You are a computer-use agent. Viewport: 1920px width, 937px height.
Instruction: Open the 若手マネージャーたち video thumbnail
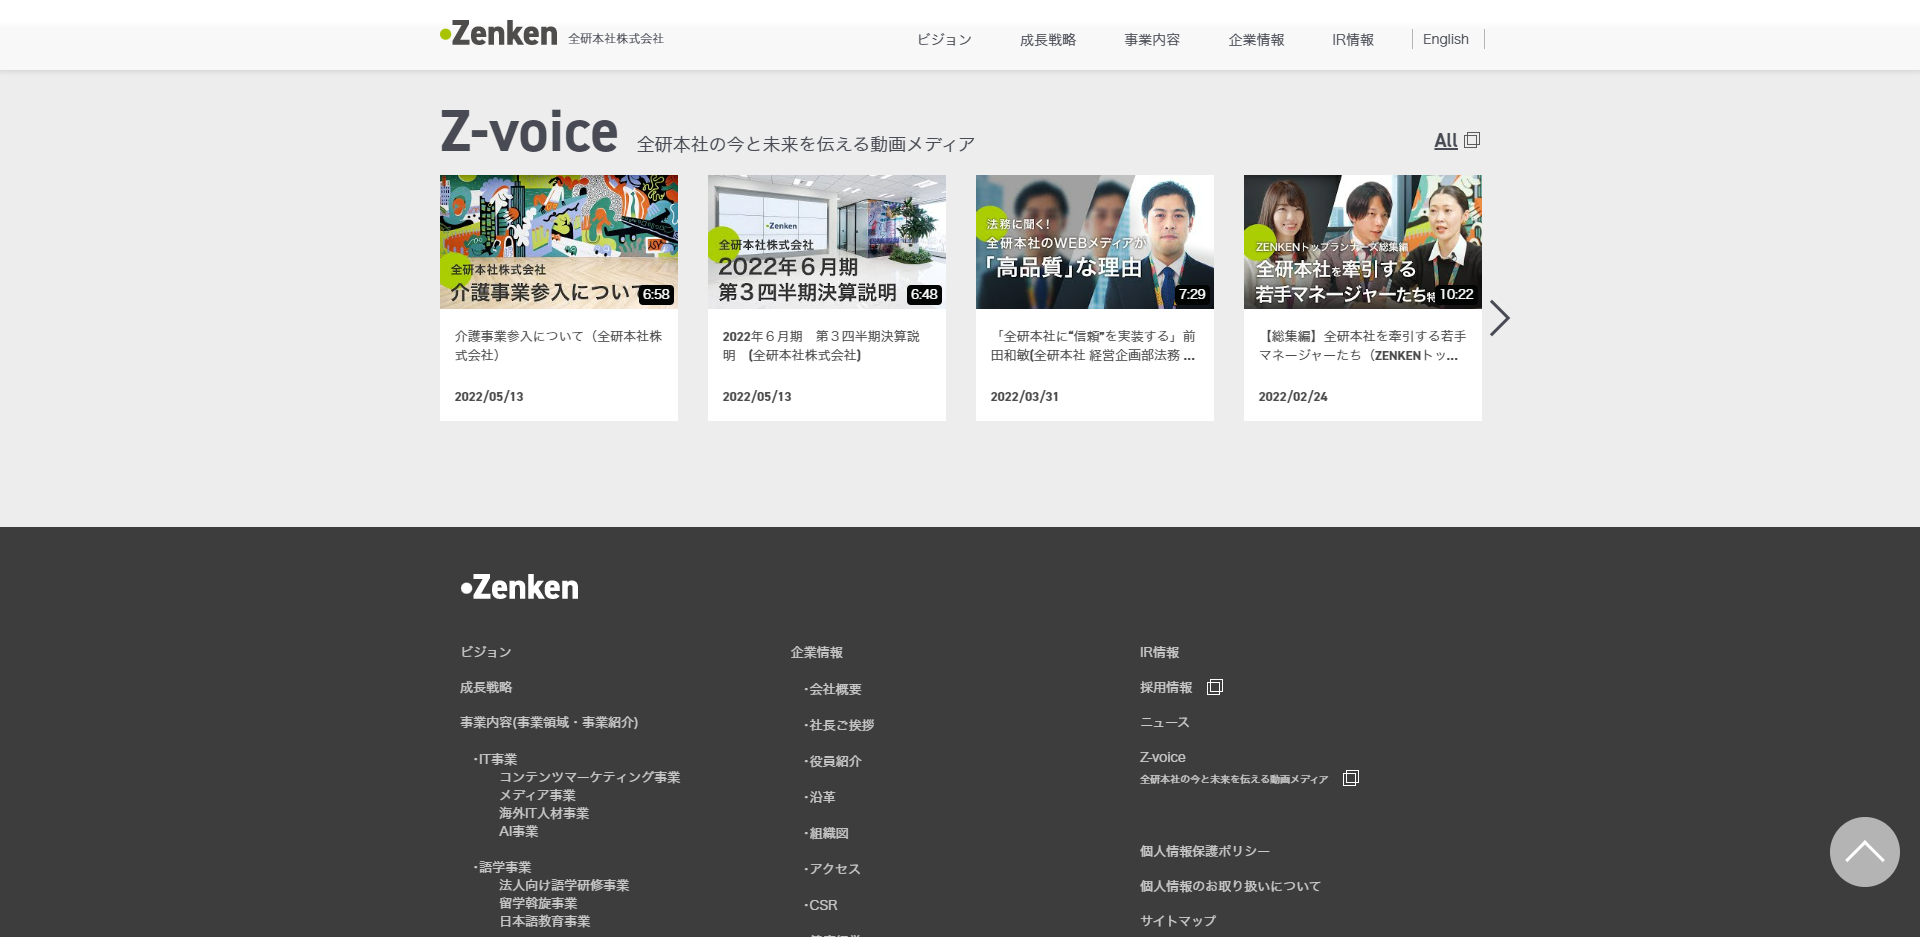pos(1362,242)
